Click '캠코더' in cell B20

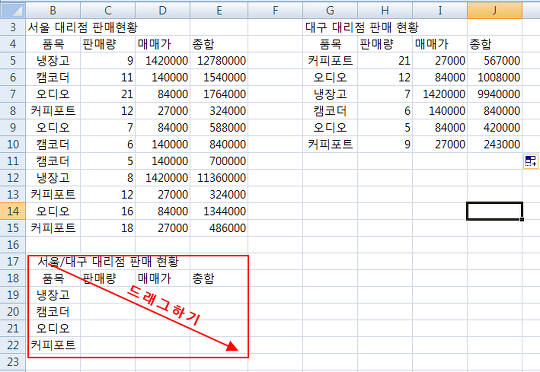click(53, 312)
